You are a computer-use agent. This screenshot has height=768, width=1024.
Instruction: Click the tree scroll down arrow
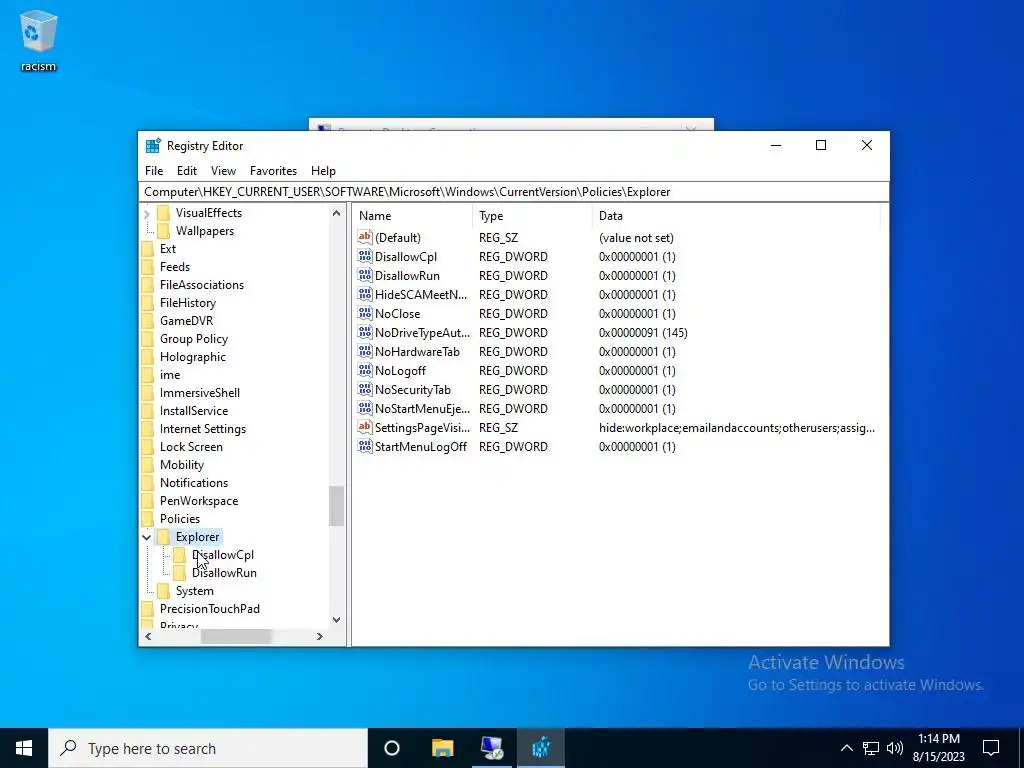(x=336, y=620)
